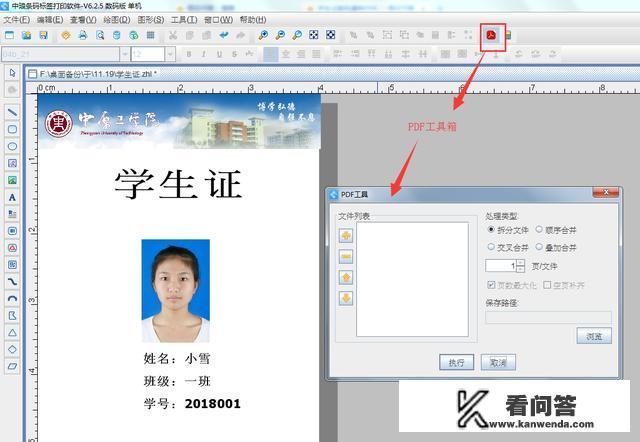This screenshot has height=442, width=640.
Task: Select 交叉合并 radio option
Action: tap(508, 247)
